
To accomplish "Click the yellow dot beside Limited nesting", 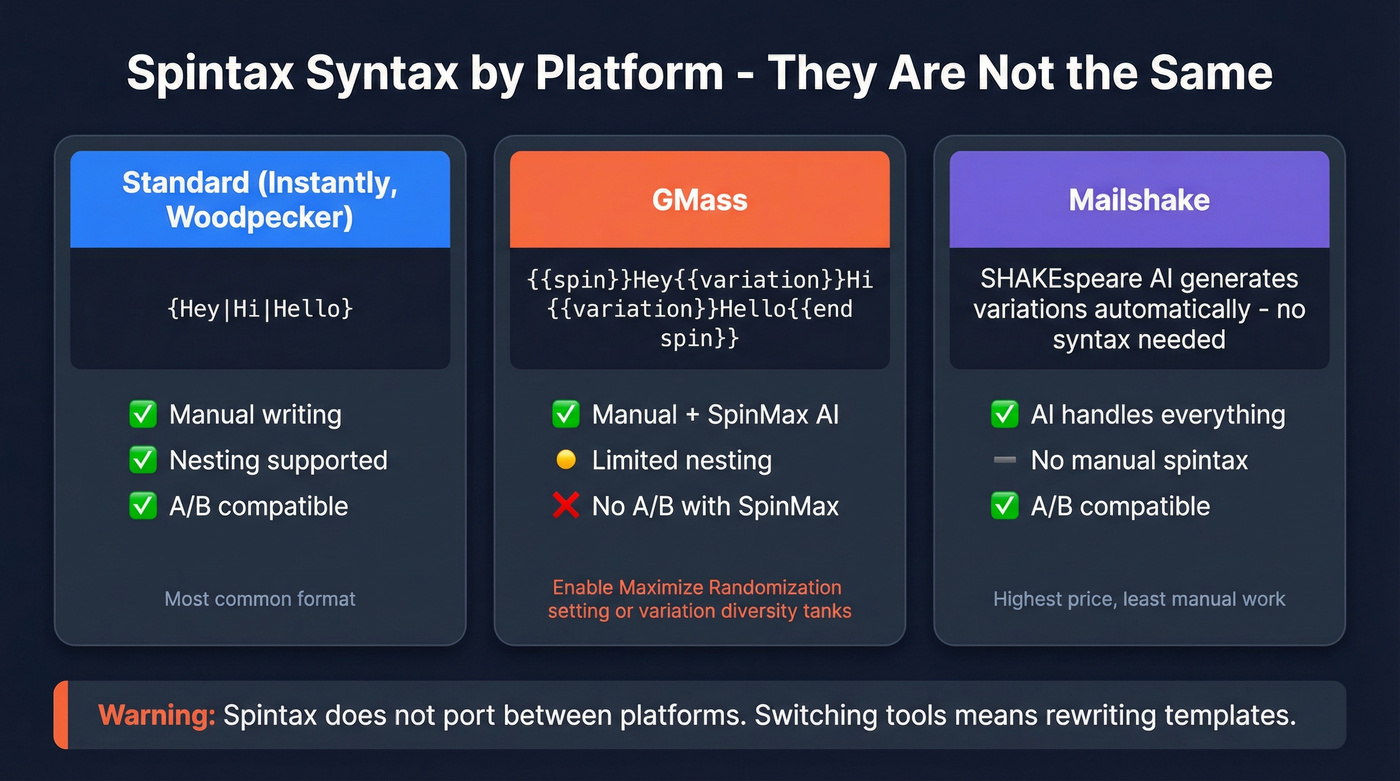I will tap(567, 460).
